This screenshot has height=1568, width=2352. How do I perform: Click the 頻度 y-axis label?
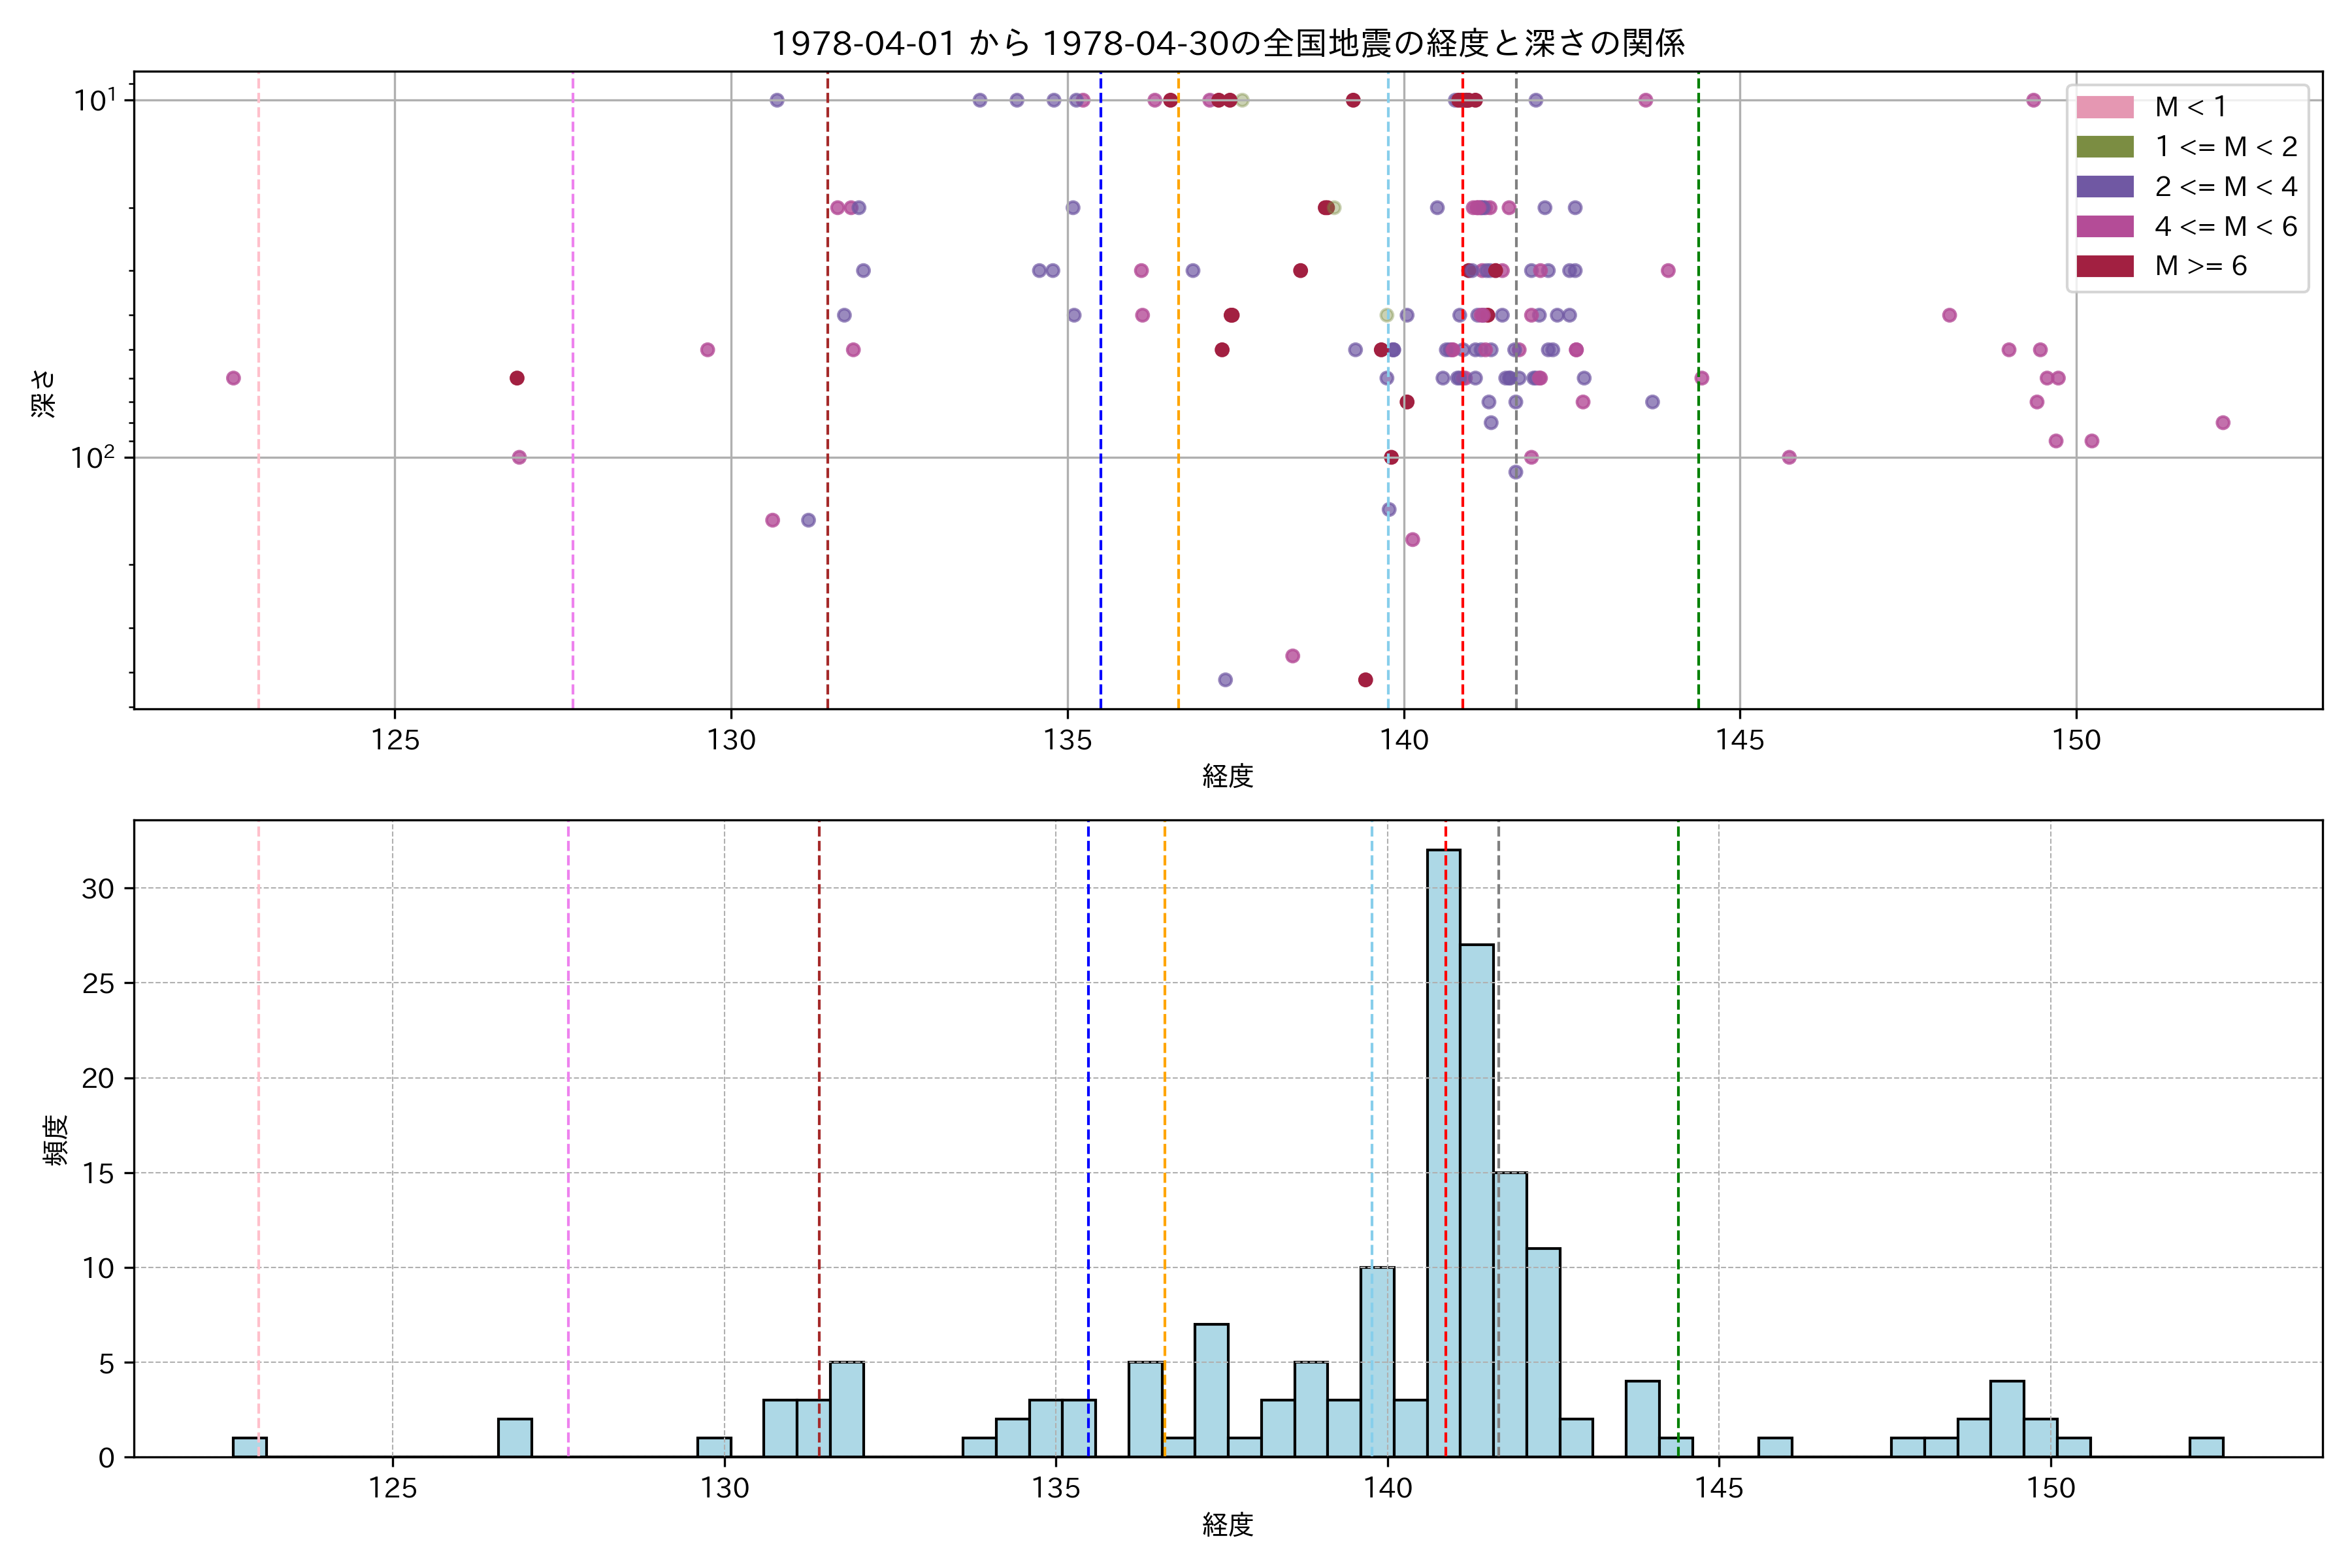55,1139
